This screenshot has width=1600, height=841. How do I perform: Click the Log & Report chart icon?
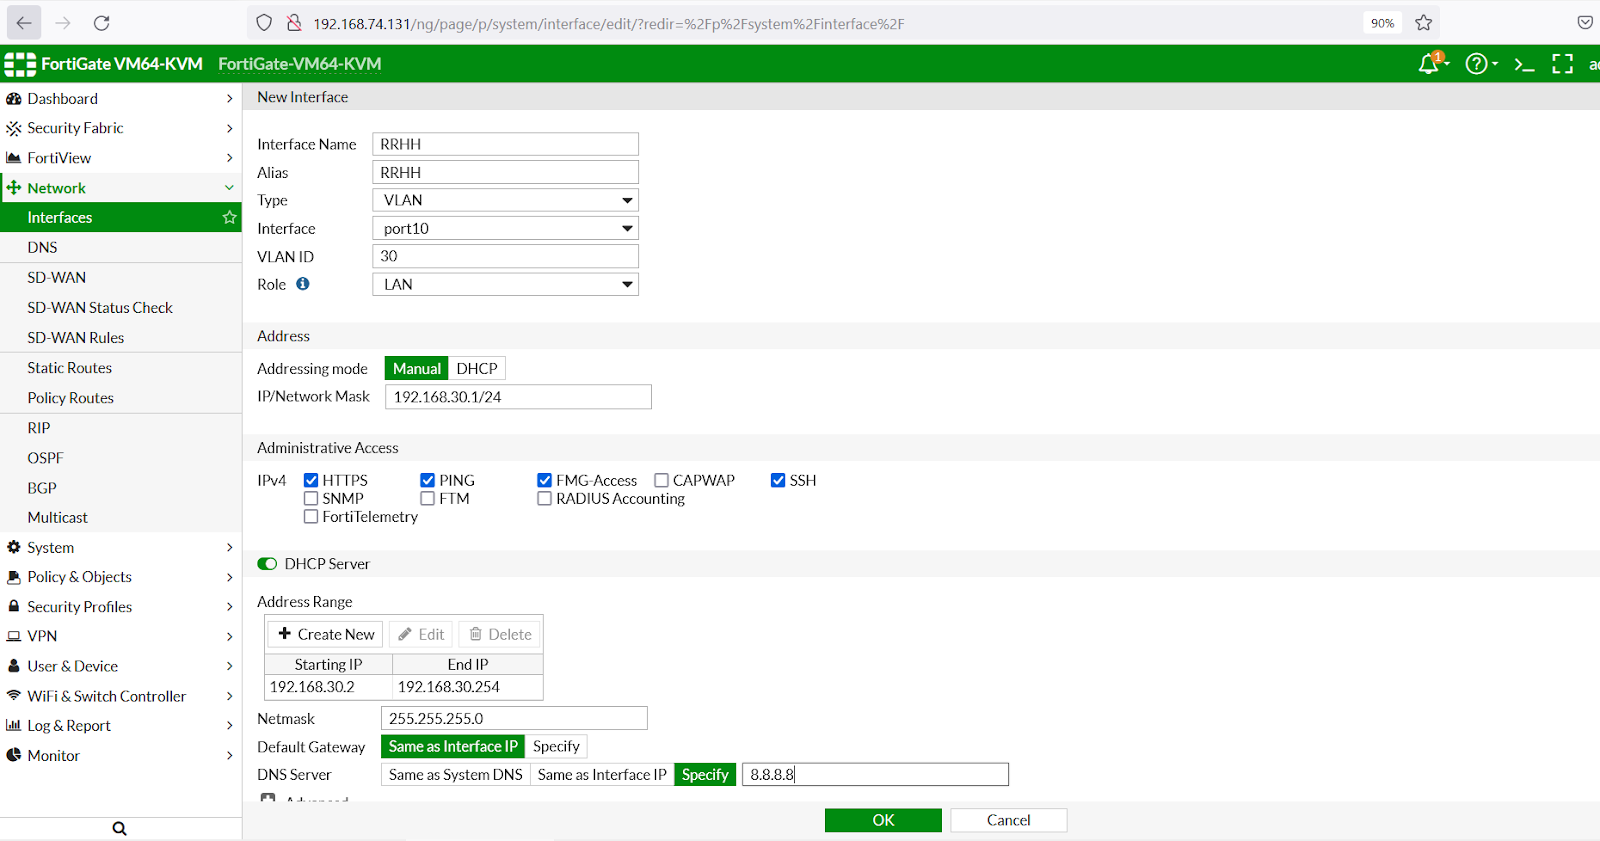click(14, 725)
